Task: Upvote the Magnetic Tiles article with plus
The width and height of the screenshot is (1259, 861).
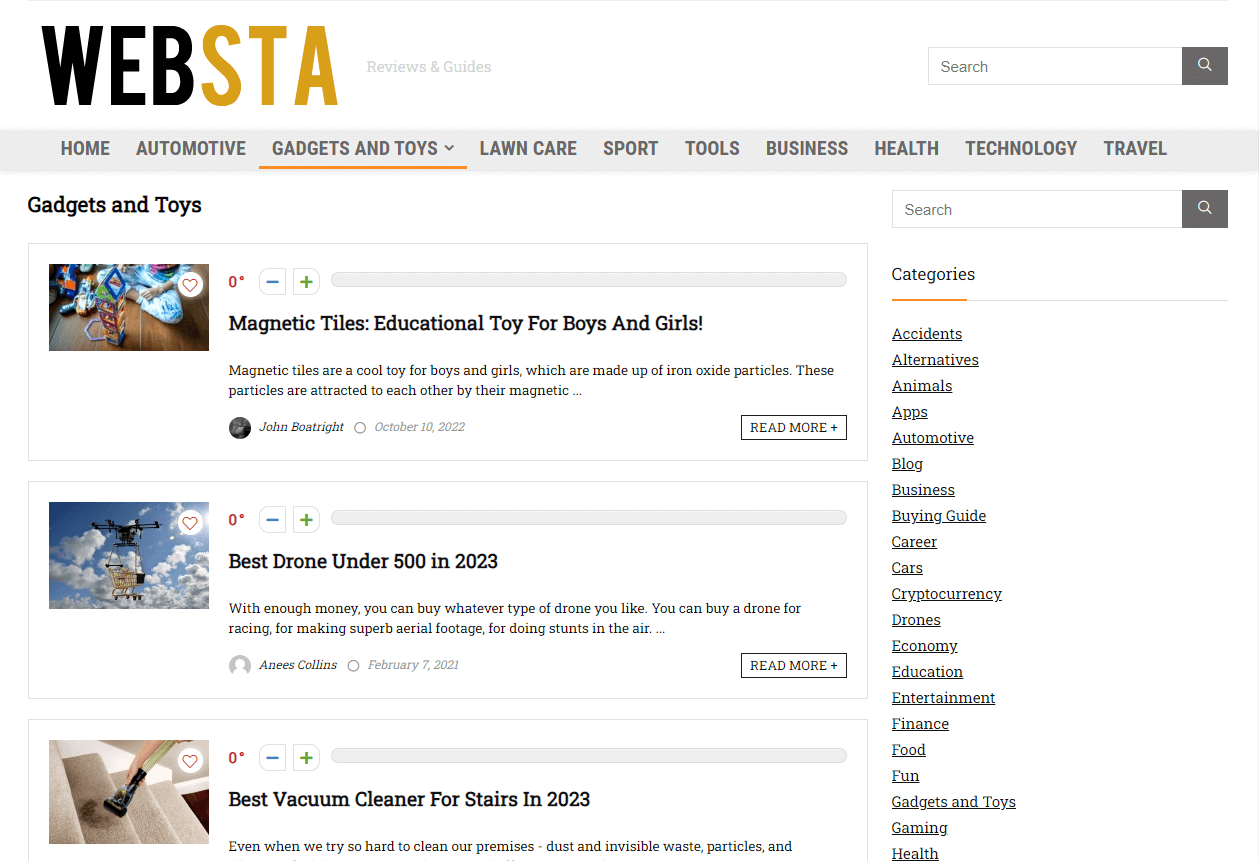Action: (306, 282)
